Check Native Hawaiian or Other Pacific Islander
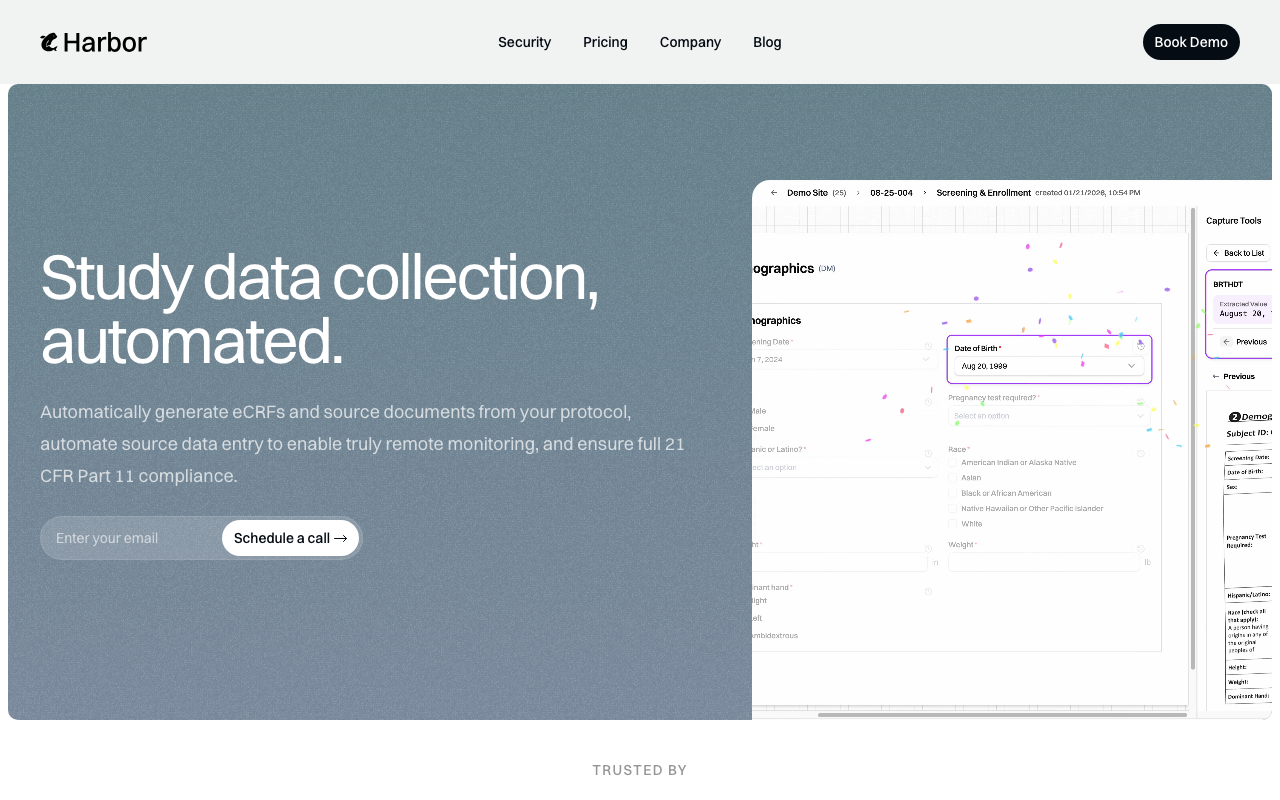The image size is (1280, 800). point(953,508)
